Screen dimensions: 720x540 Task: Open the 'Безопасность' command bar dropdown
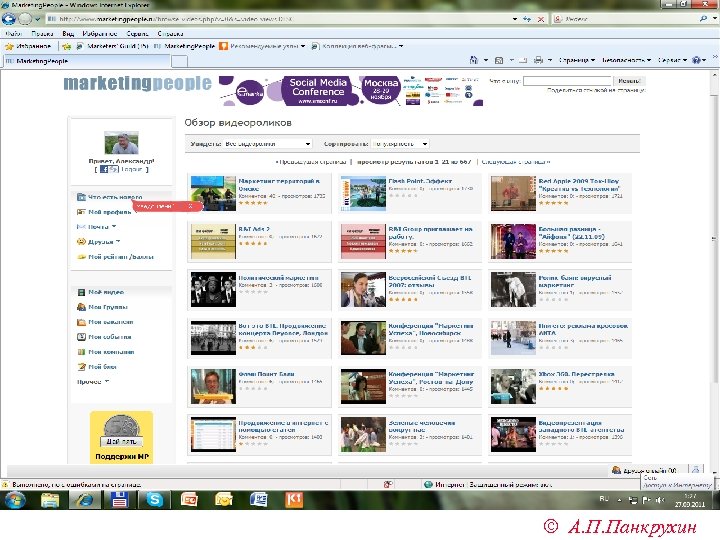click(626, 60)
